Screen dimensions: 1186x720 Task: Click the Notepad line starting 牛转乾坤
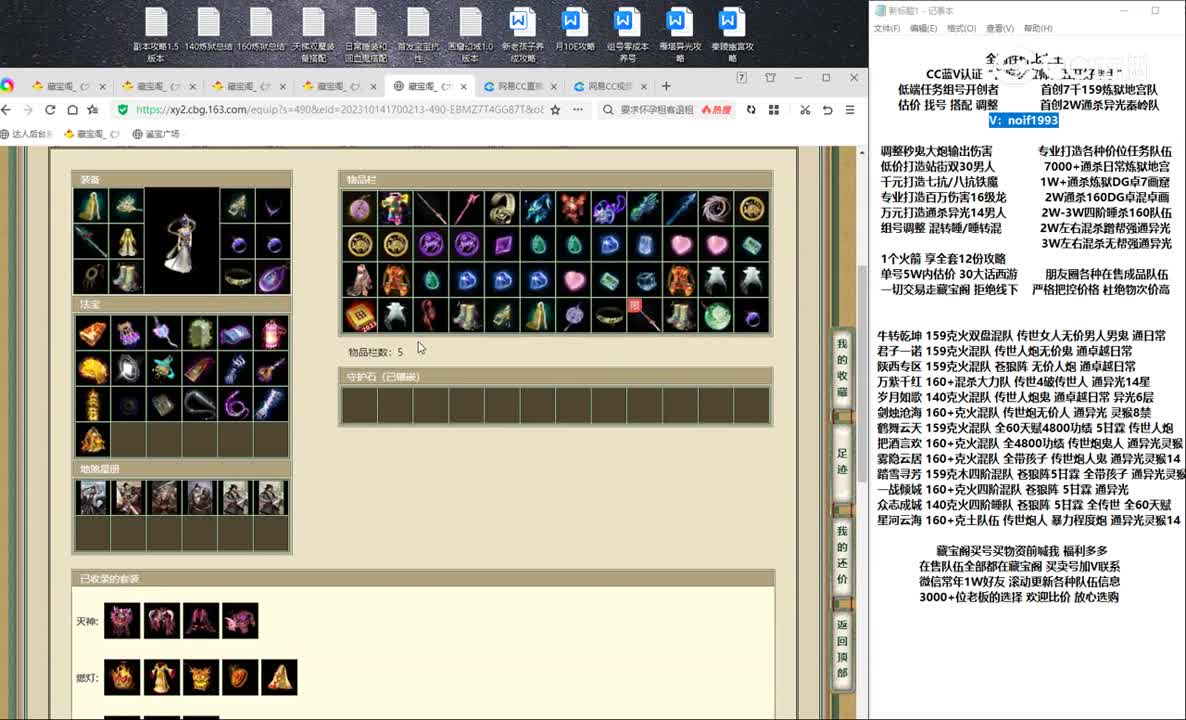[1021, 336]
